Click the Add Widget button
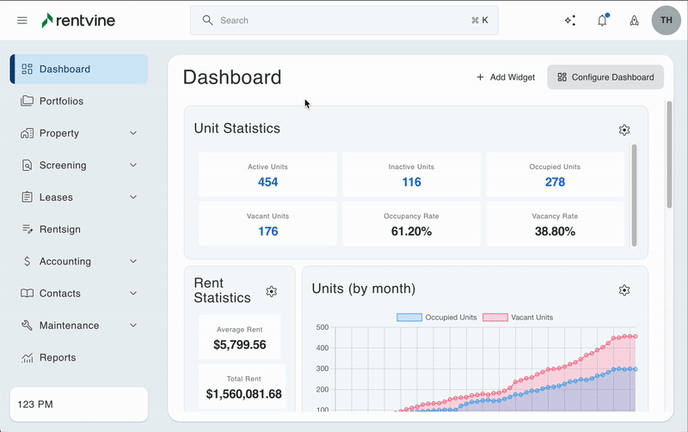The image size is (688, 432). point(505,77)
